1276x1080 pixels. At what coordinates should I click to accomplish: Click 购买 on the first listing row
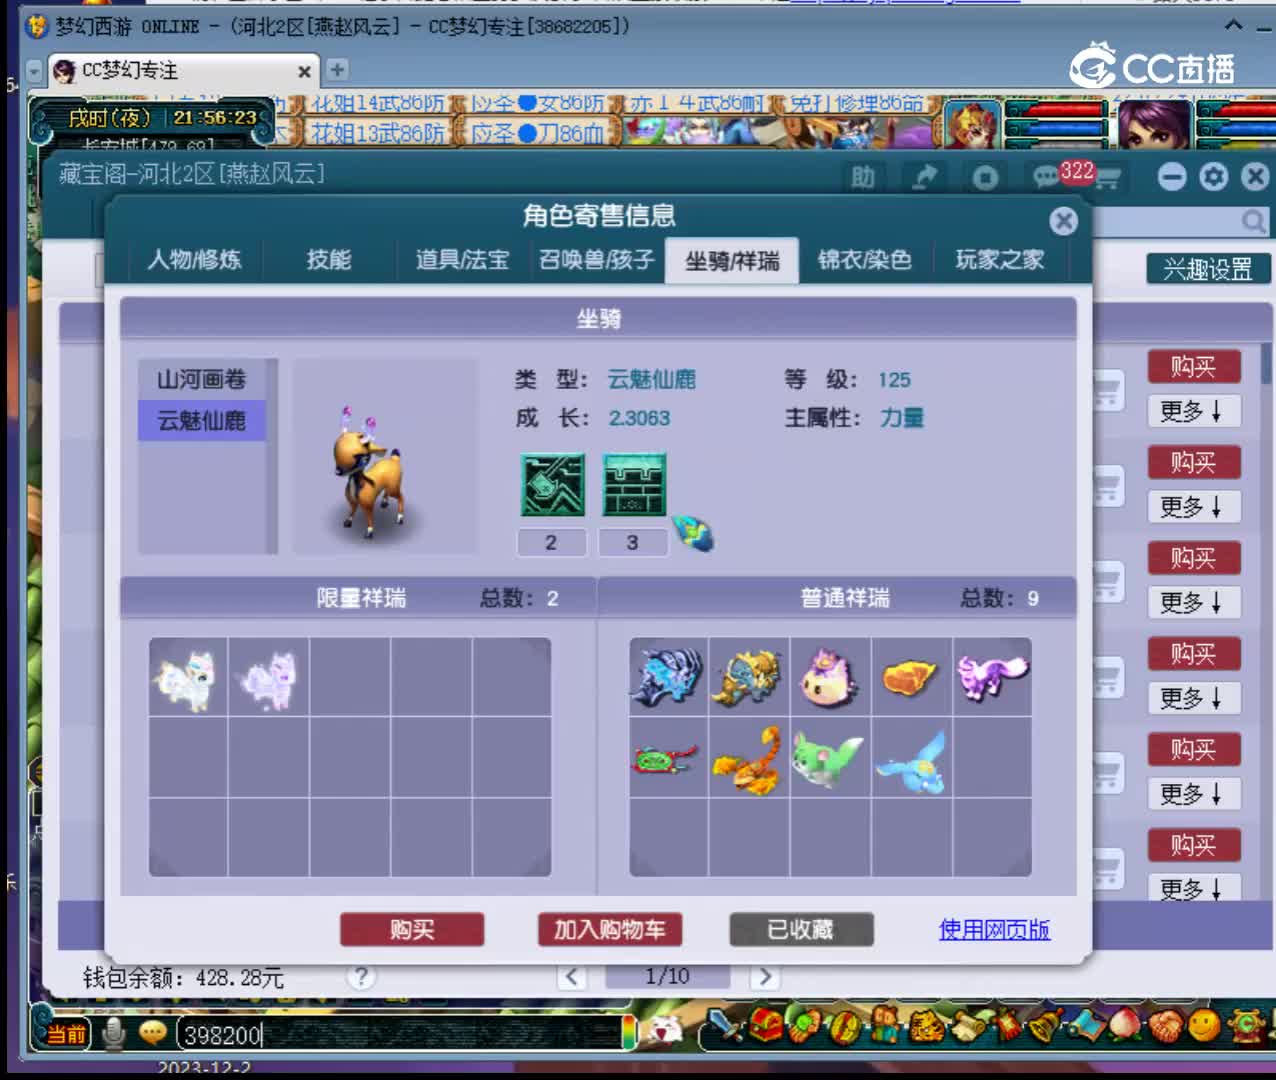(x=1194, y=367)
